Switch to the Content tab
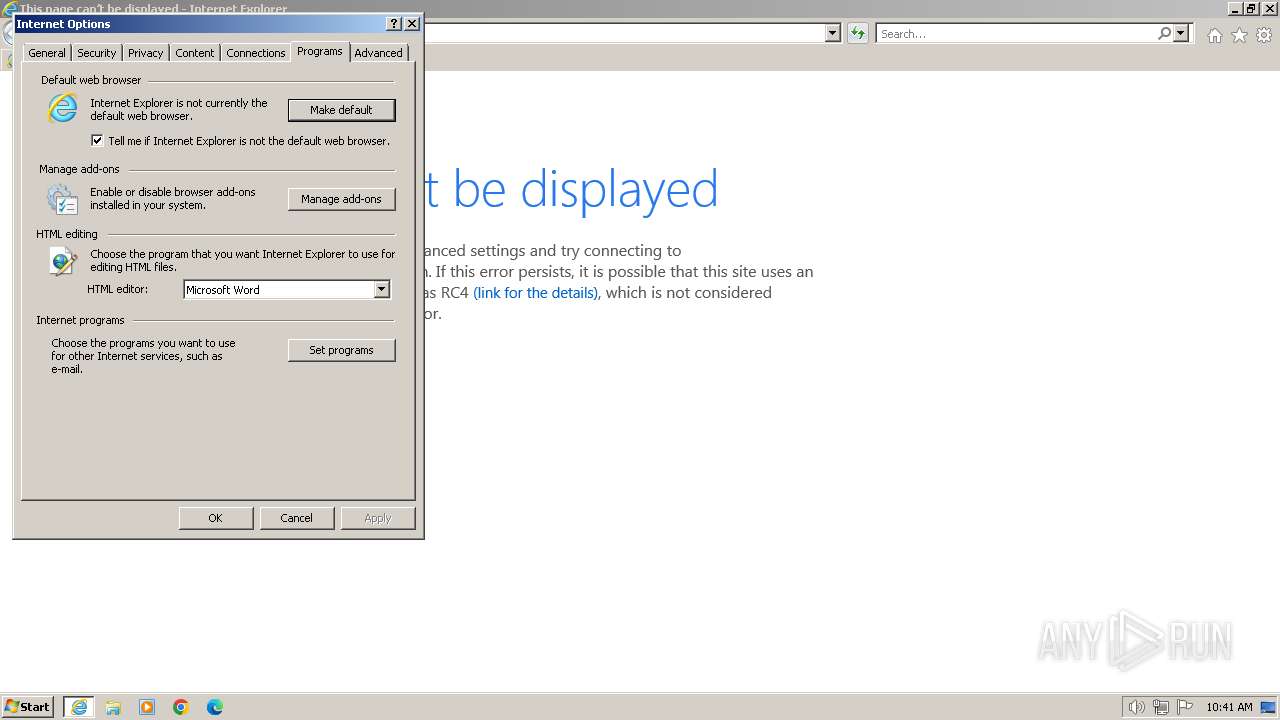 point(195,53)
